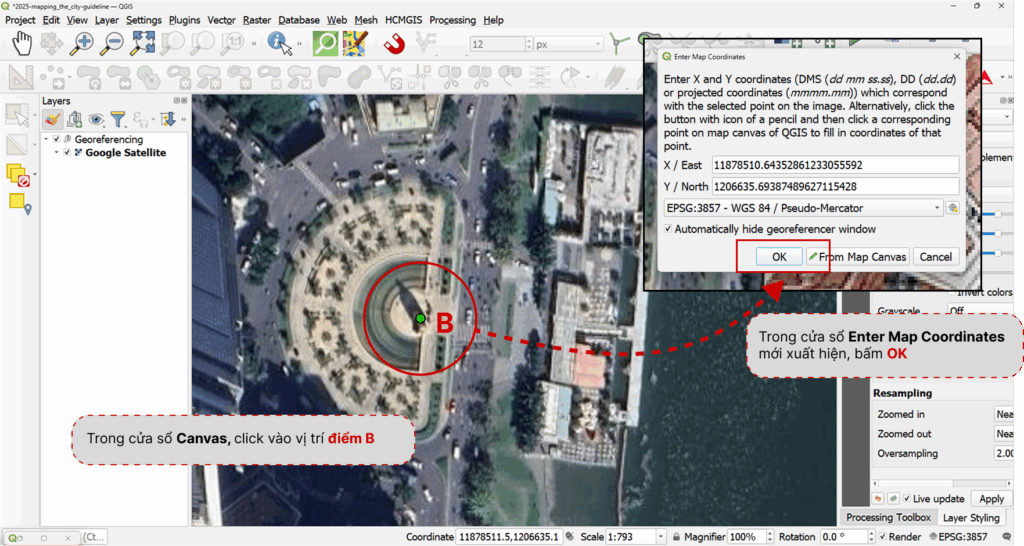Click Cancel in Enter Map Coordinates dialog
Viewport: 1024px width, 546px height.
pyautogui.click(x=935, y=257)
